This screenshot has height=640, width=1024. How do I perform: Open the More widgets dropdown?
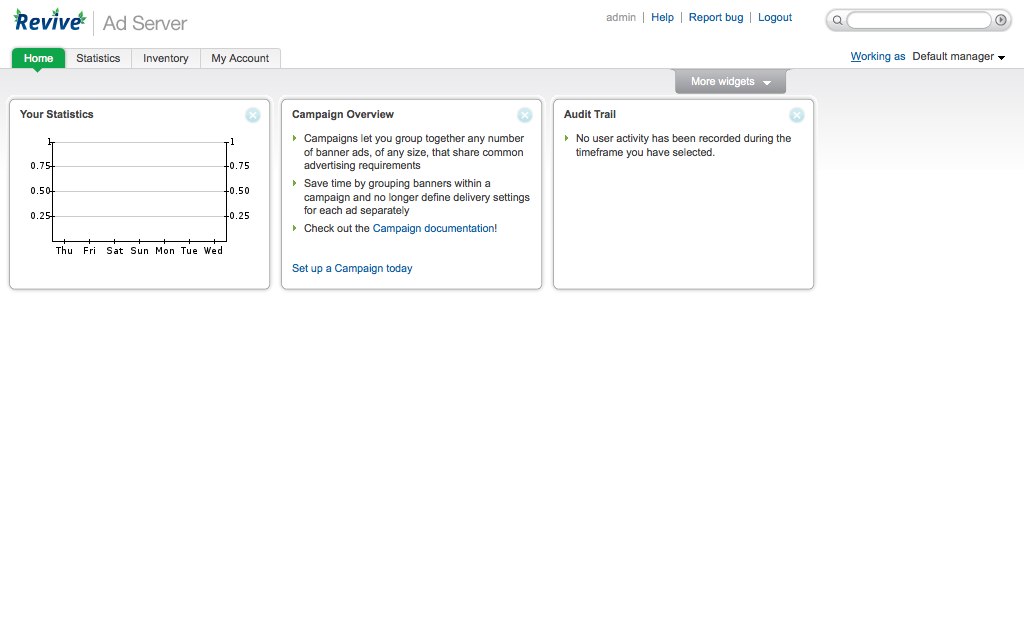point(730,80)
